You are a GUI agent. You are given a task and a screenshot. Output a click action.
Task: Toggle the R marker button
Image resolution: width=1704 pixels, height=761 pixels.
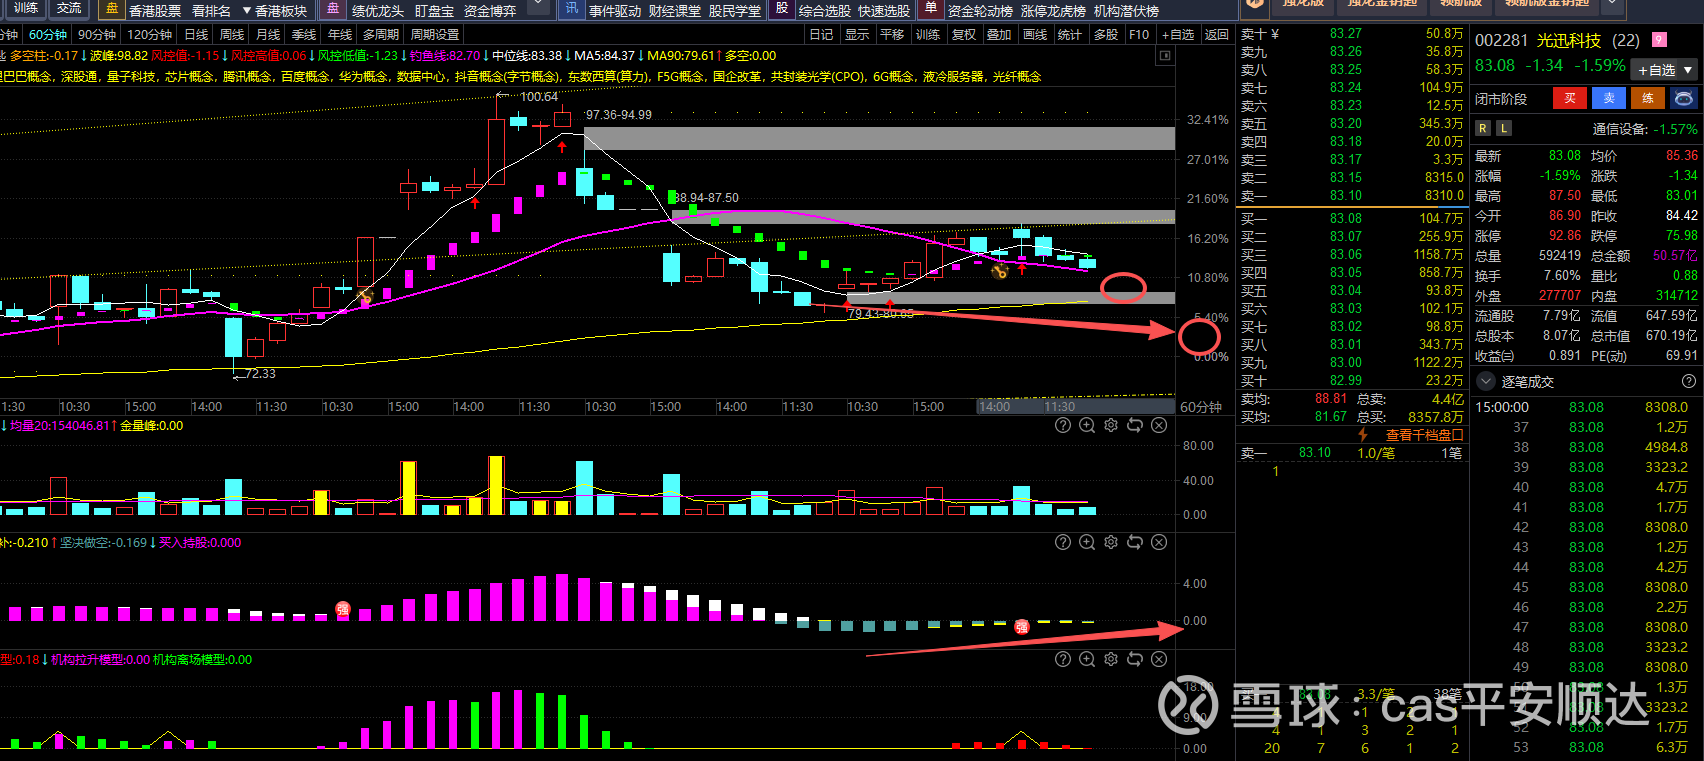tap(1483, 128)
